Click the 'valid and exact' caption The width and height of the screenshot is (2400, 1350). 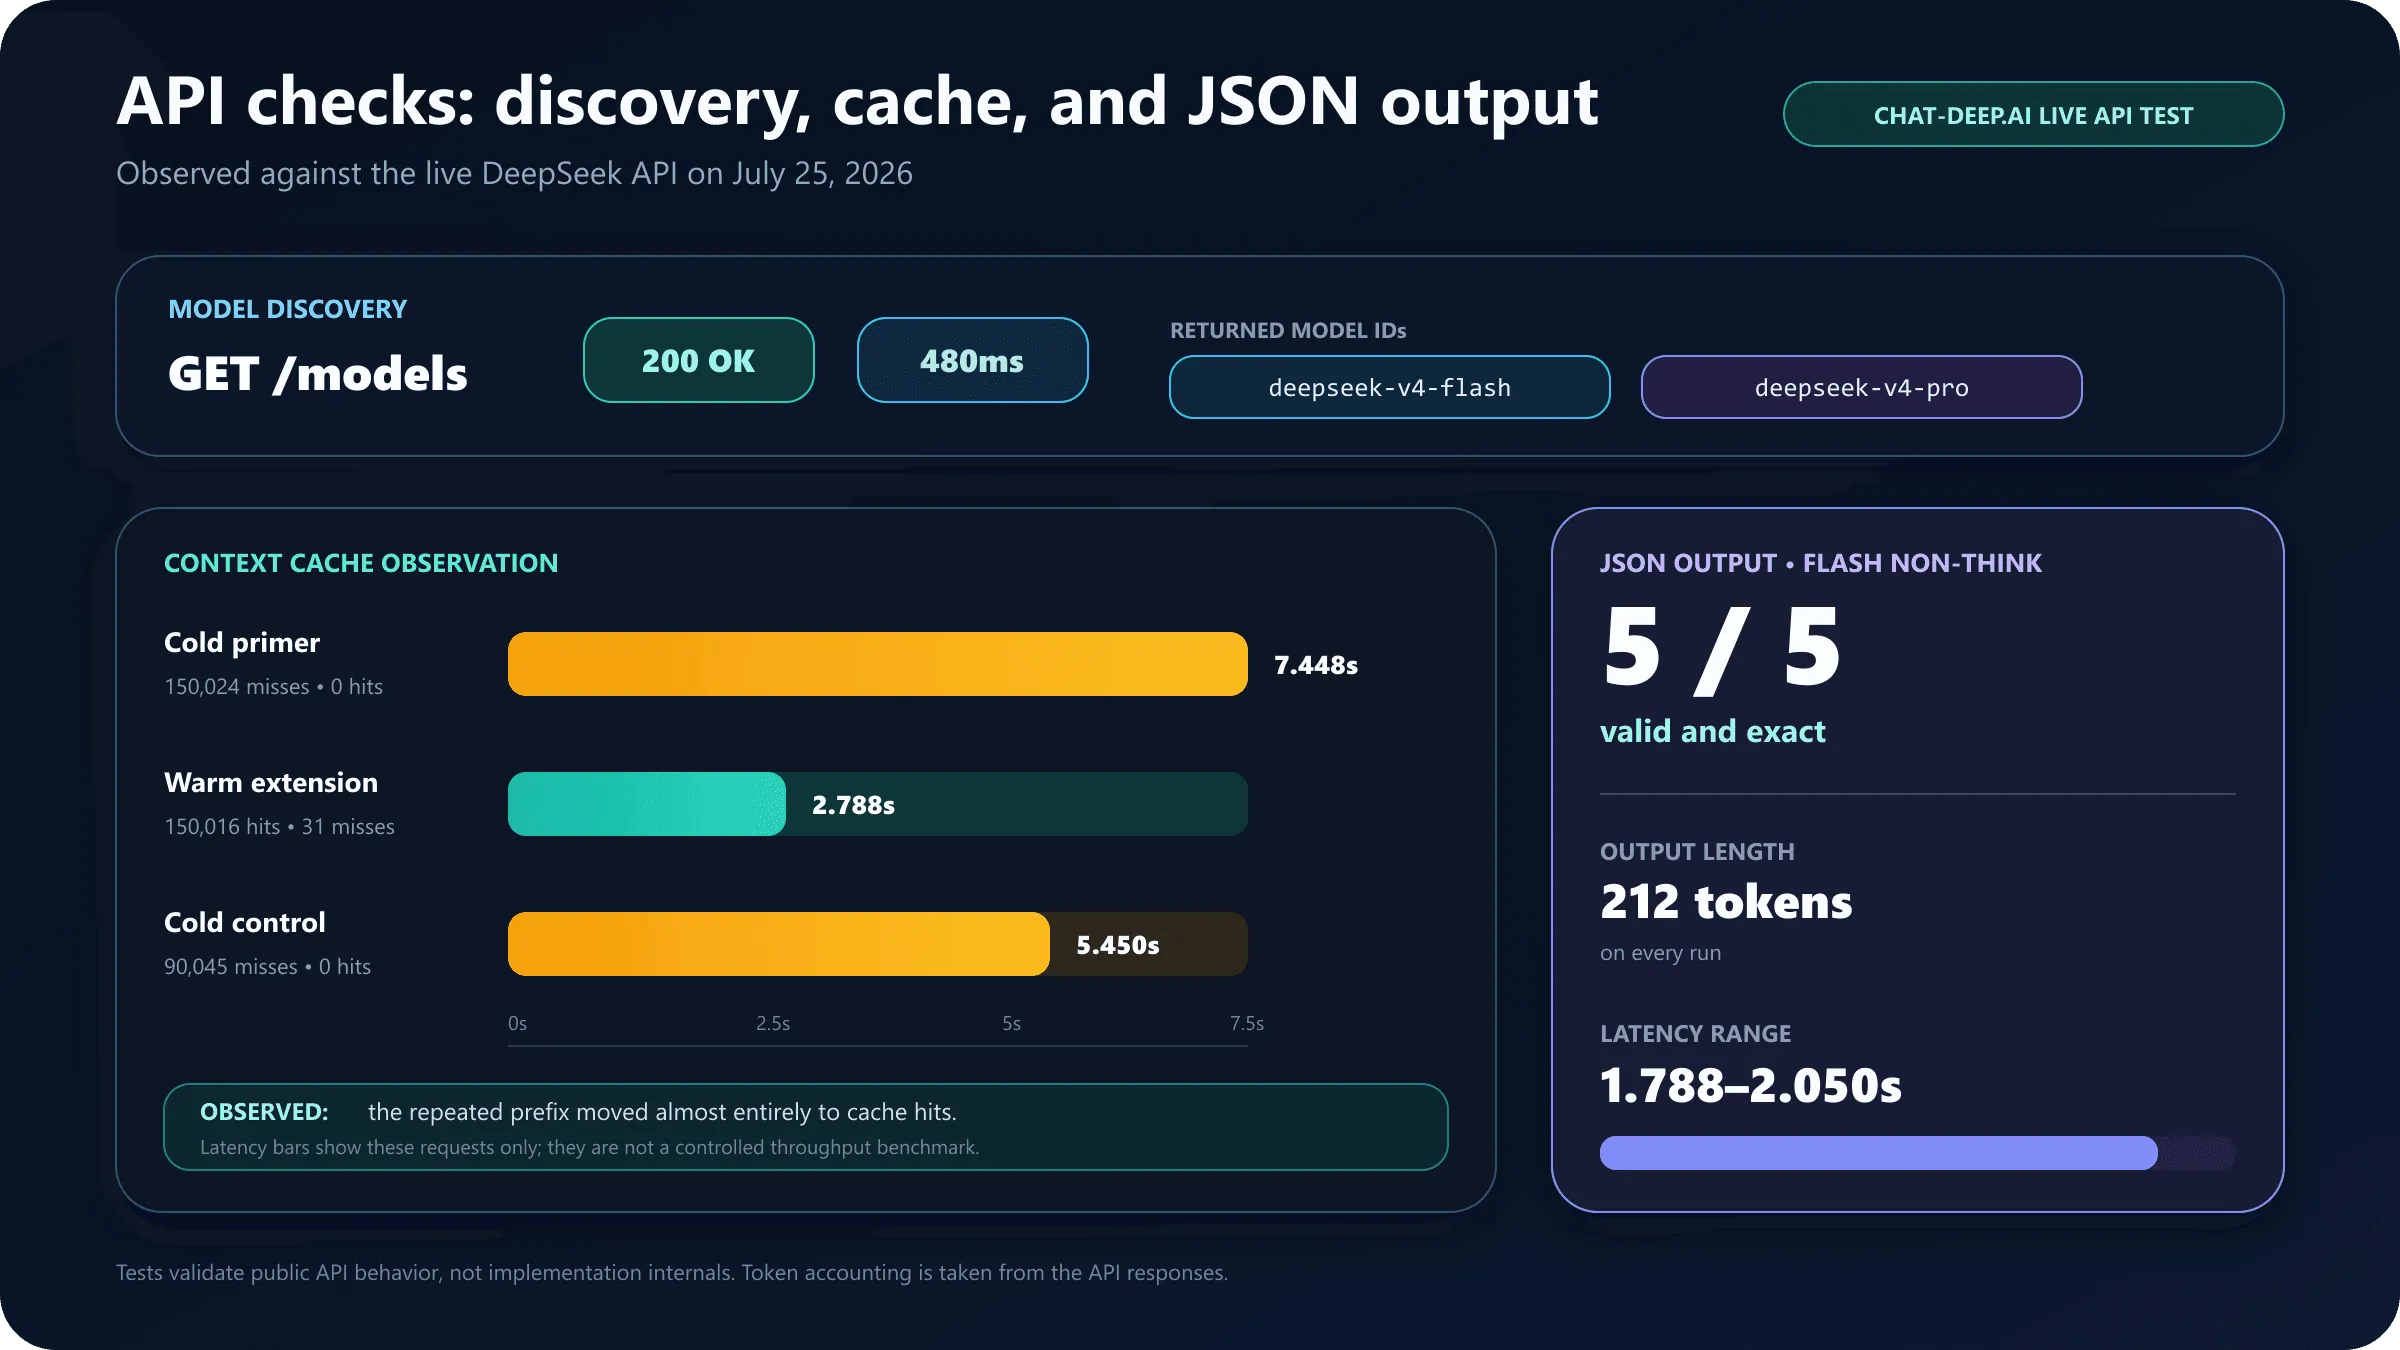tap(1712, 731)
